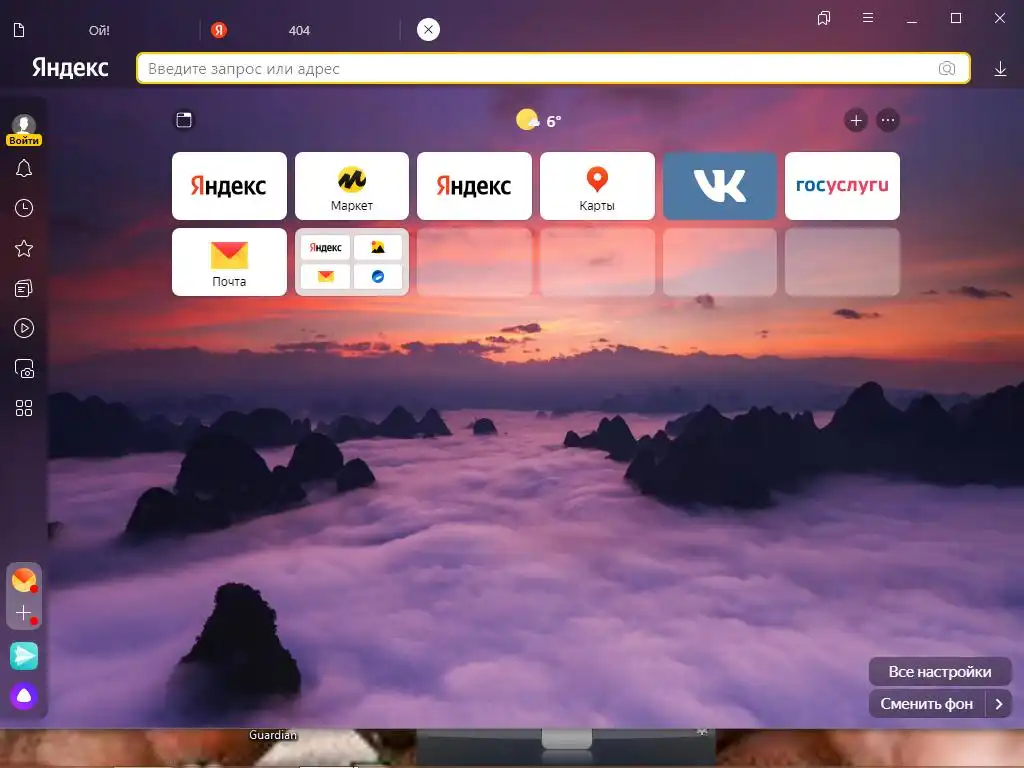Open downloads arrow icon
The width and height of the screenshot is (1024, 768).
click(1000, 69)
